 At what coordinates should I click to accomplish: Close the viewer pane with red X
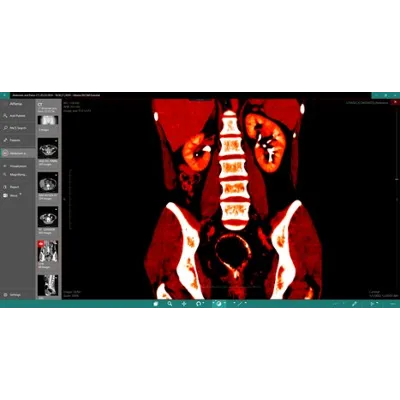click(395, 102)
